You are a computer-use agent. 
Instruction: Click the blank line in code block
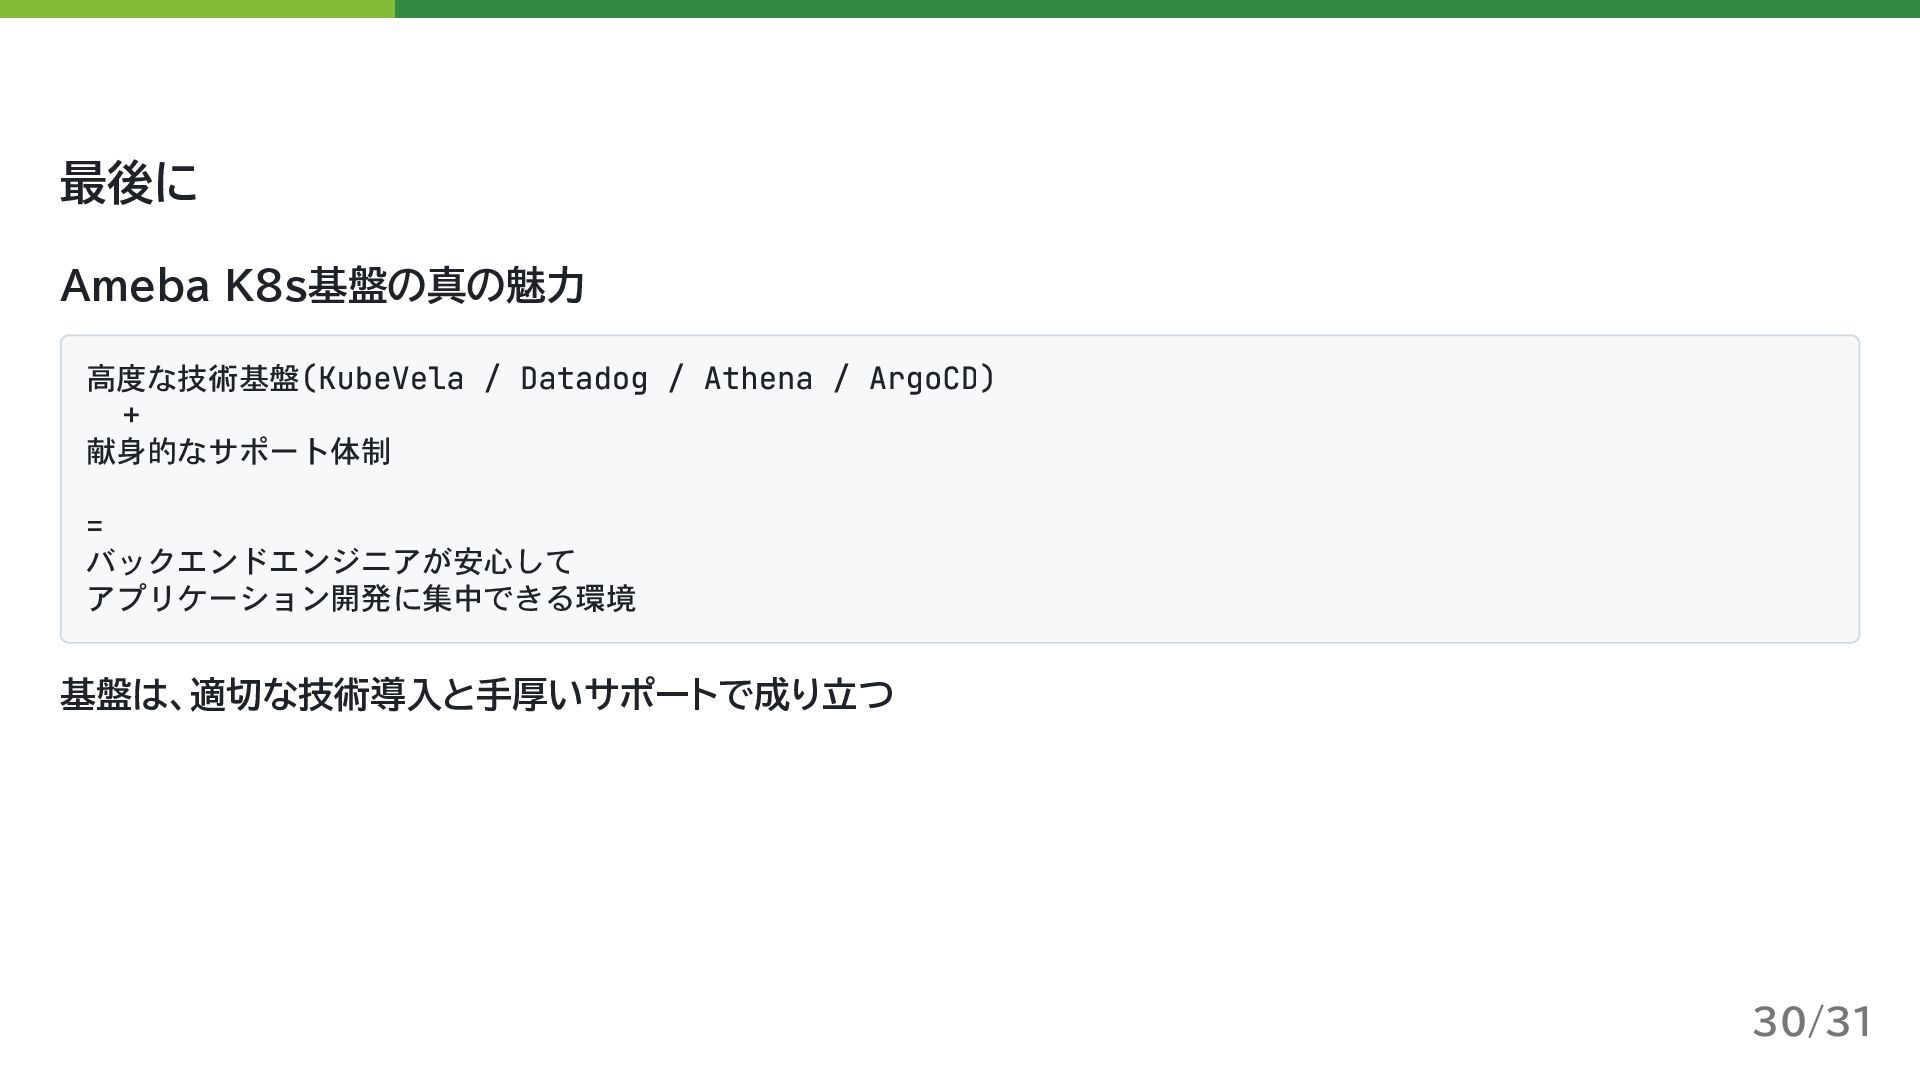coord(400,489)
